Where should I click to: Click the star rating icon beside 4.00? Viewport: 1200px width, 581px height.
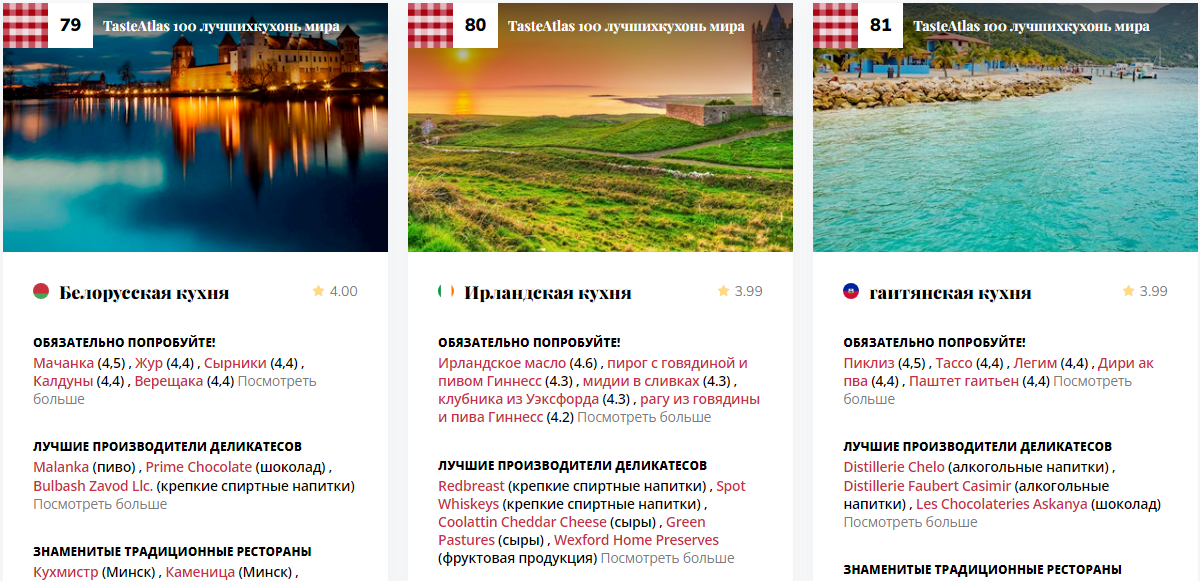click(318, 291)
